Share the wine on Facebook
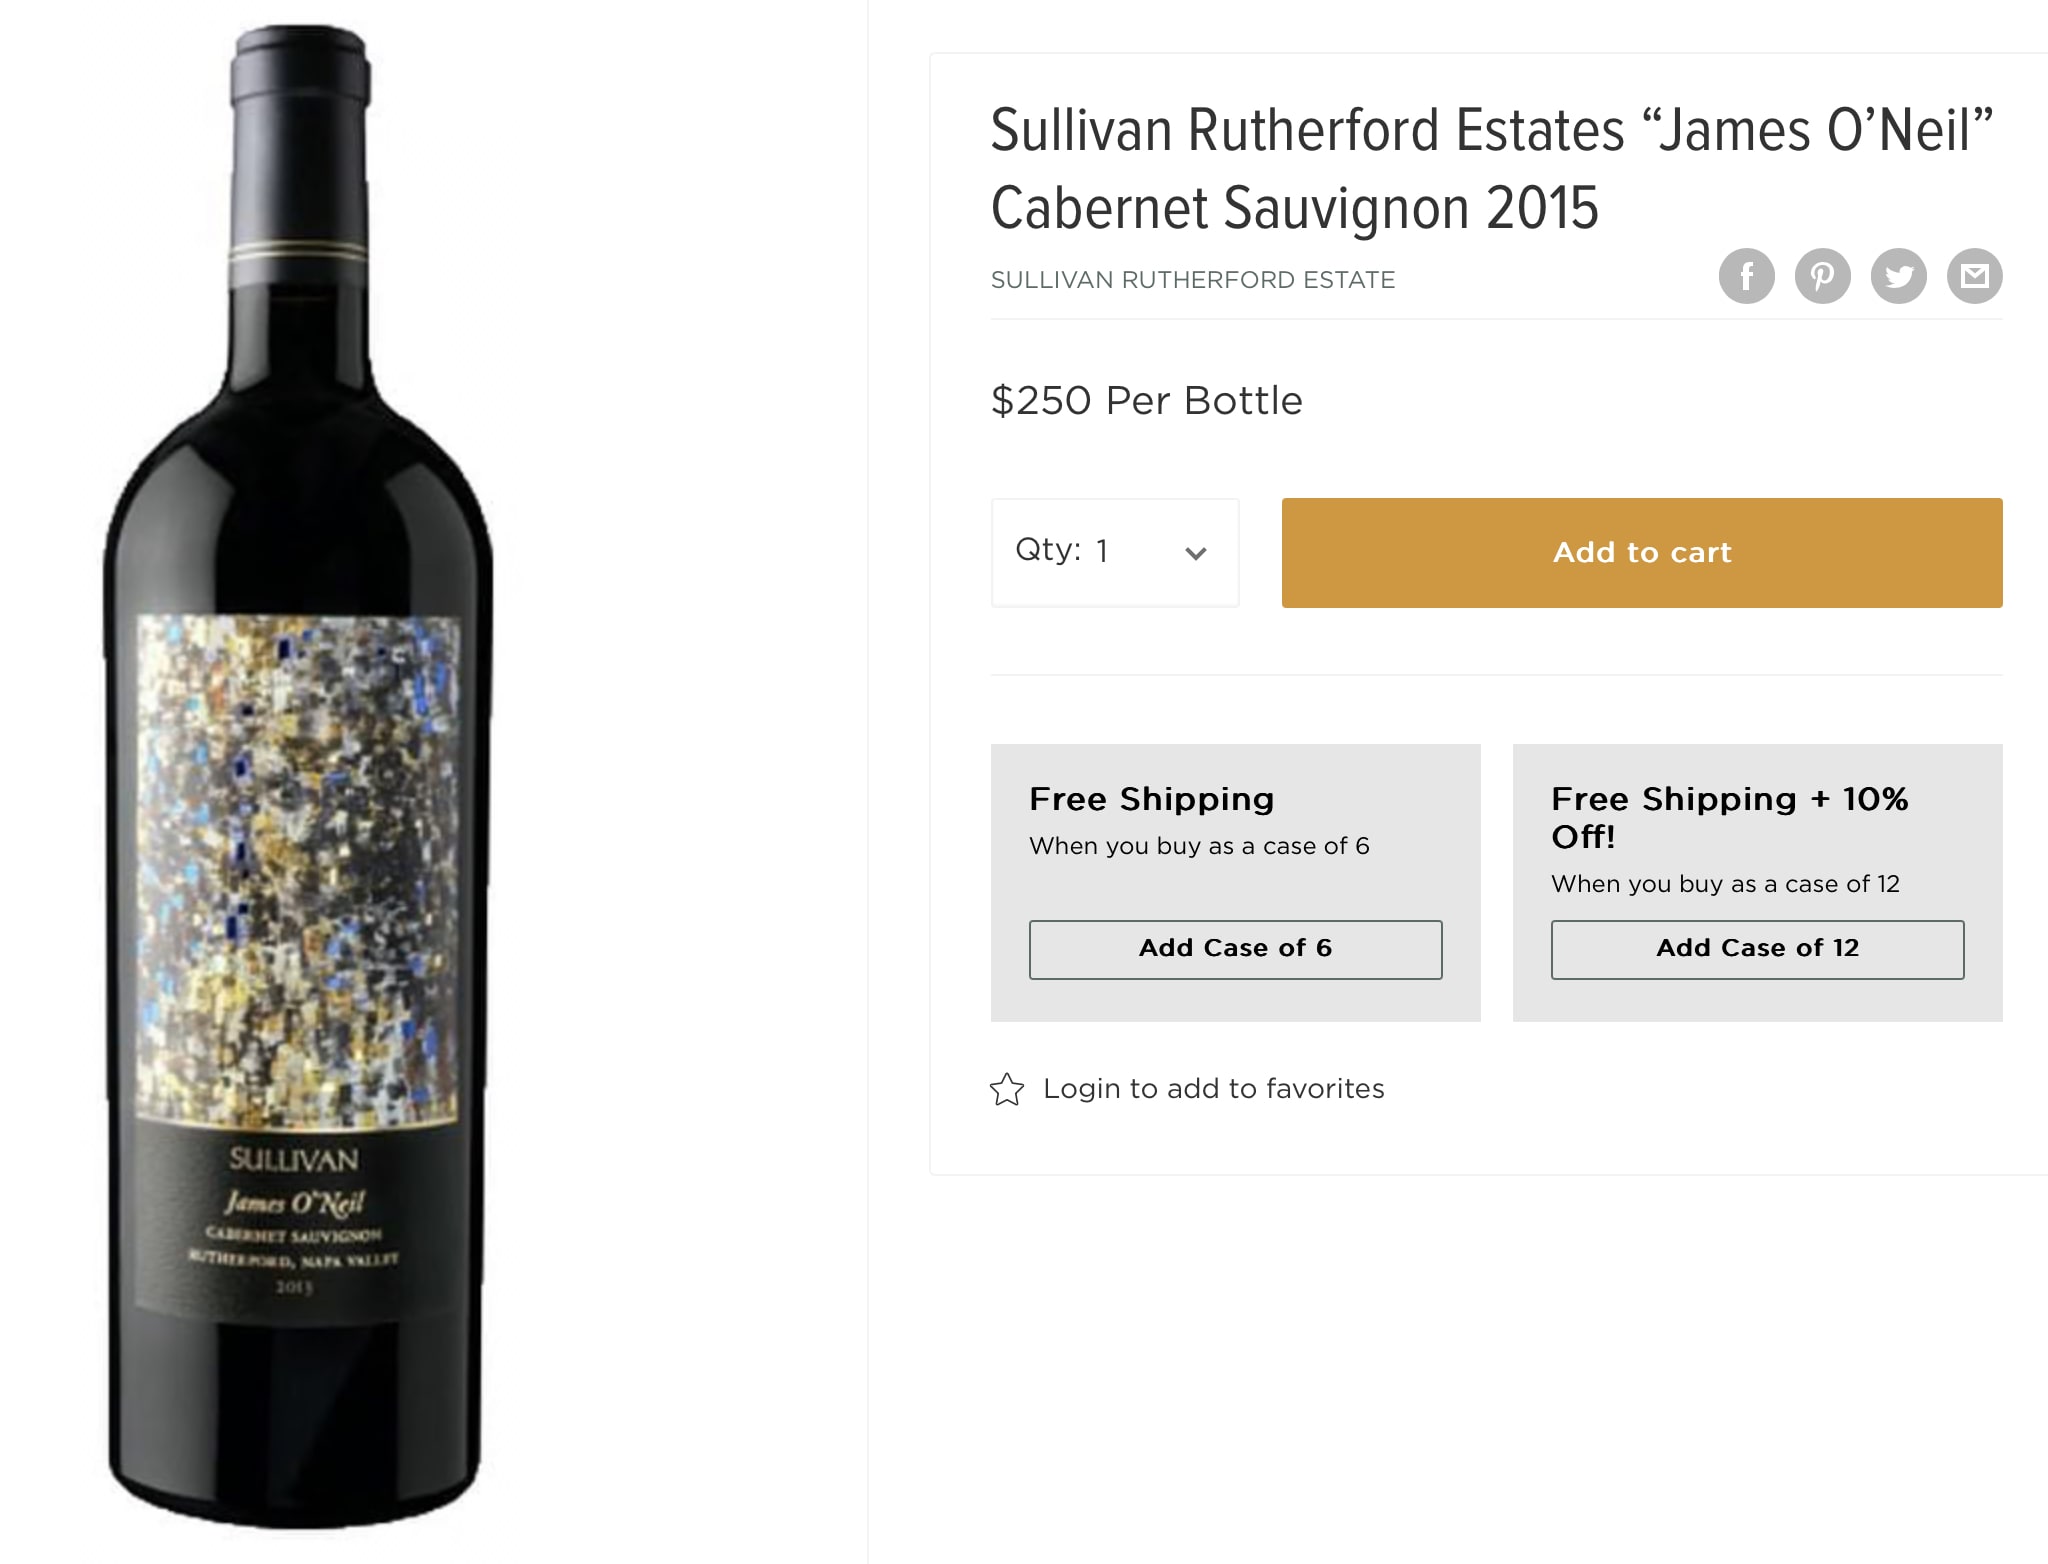 pyautogui.click(x=1746, y=276)
